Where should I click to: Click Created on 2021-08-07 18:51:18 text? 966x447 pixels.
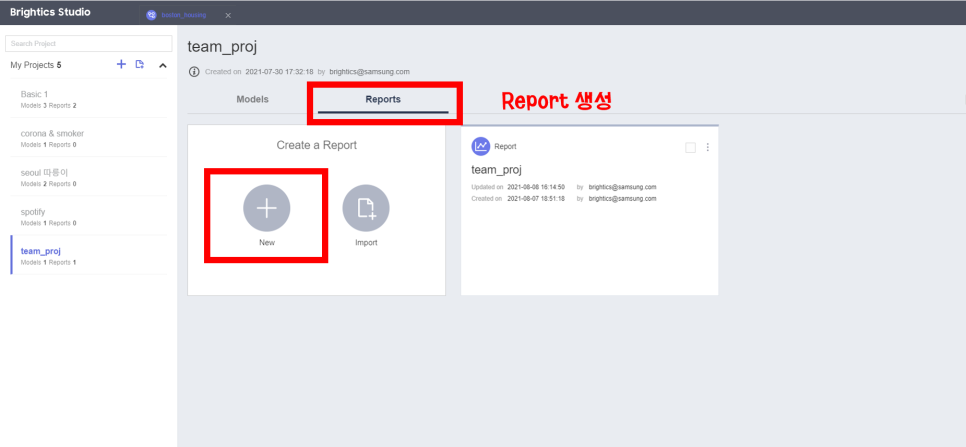tap(518, 199)
